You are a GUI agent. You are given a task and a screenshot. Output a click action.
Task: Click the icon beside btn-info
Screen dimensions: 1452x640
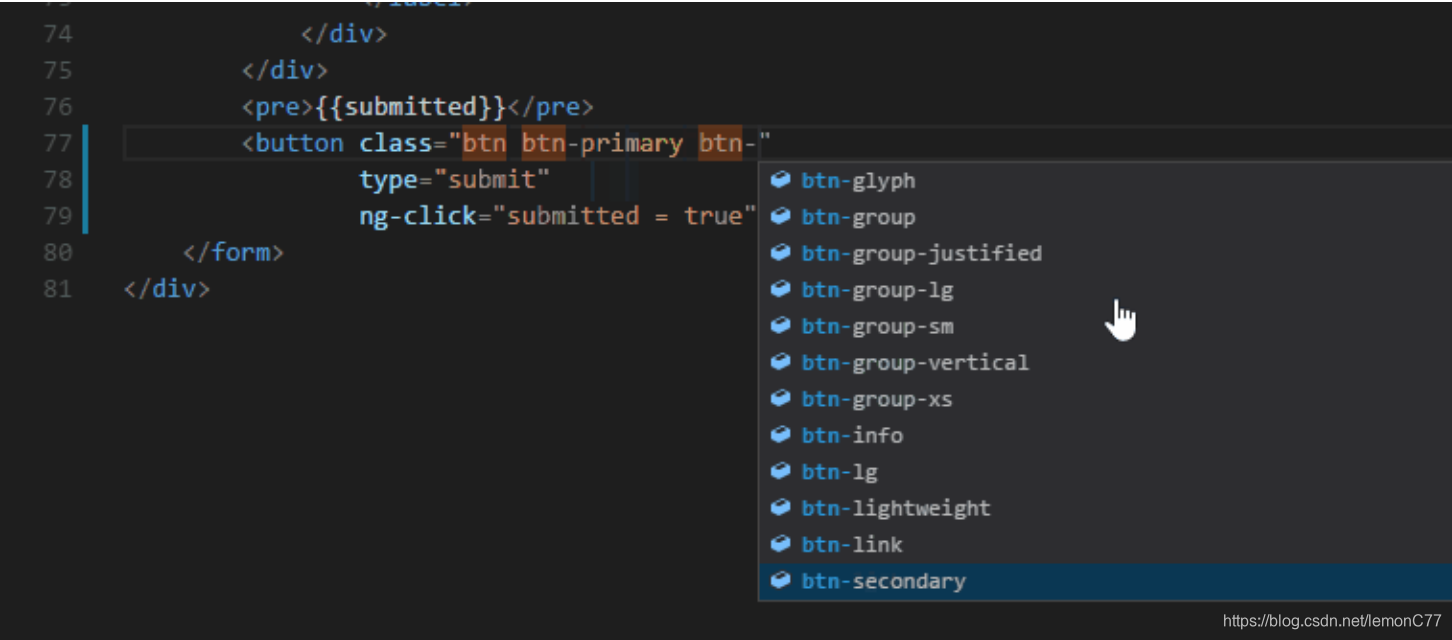coord(781,435)
